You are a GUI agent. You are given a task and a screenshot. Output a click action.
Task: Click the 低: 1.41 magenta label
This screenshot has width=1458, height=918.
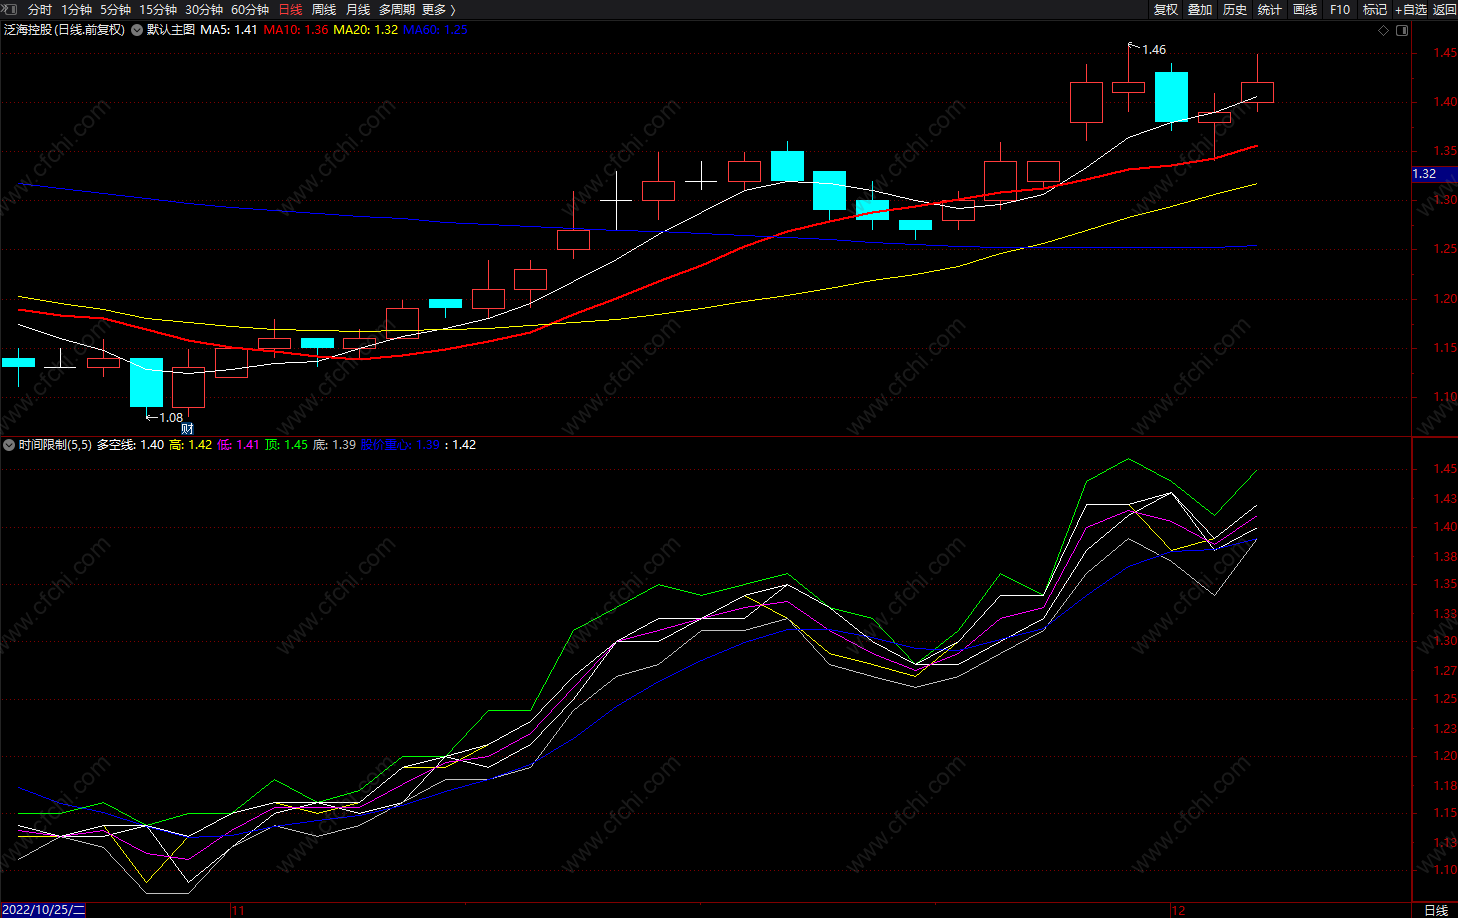coord(238,445)
